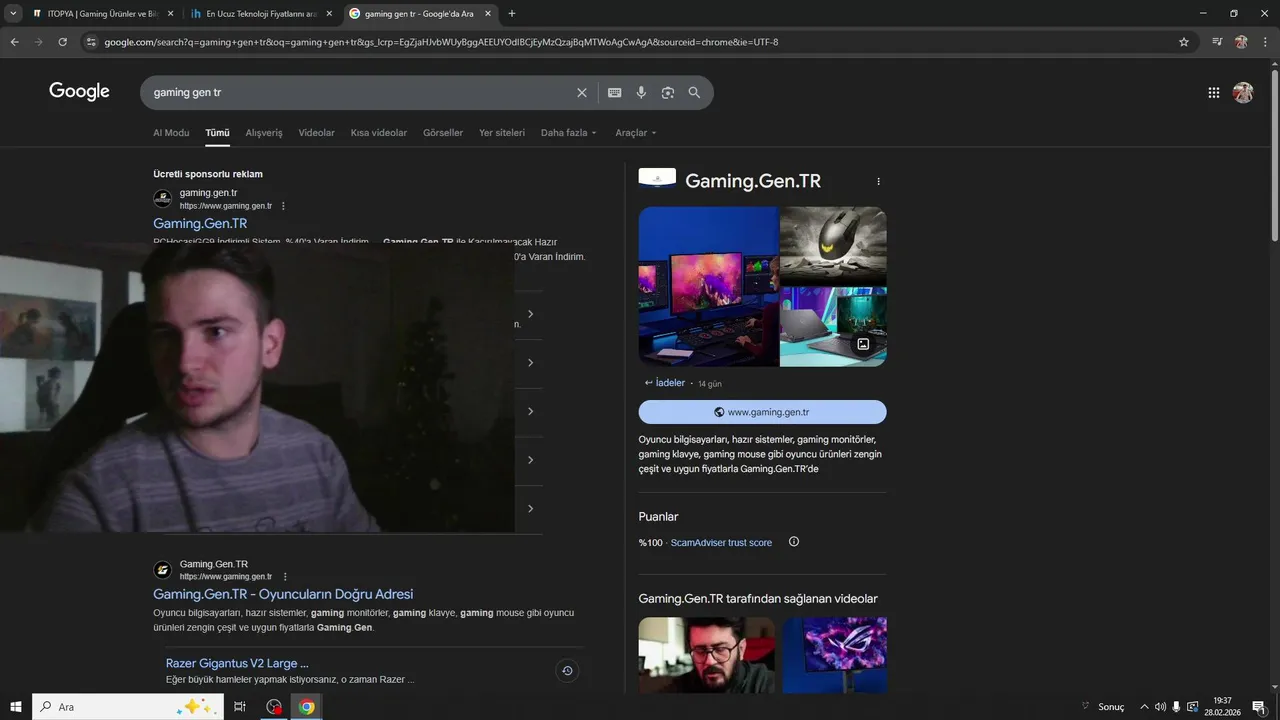Screen dimensions: 1280x720
Task: Click the www.gaming.gen.tr button
Action: [762, 412]
